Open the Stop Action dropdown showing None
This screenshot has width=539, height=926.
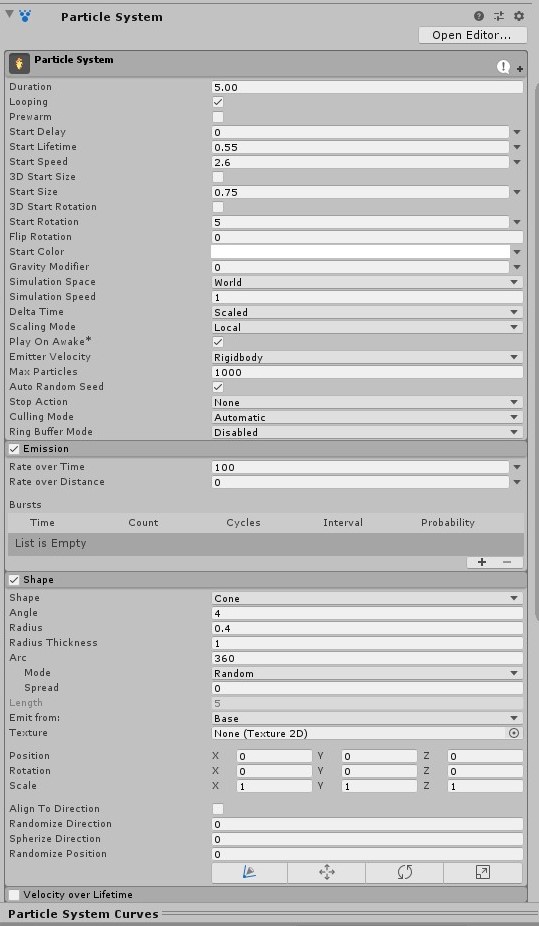pyautogui.click(x=367, y=402)
